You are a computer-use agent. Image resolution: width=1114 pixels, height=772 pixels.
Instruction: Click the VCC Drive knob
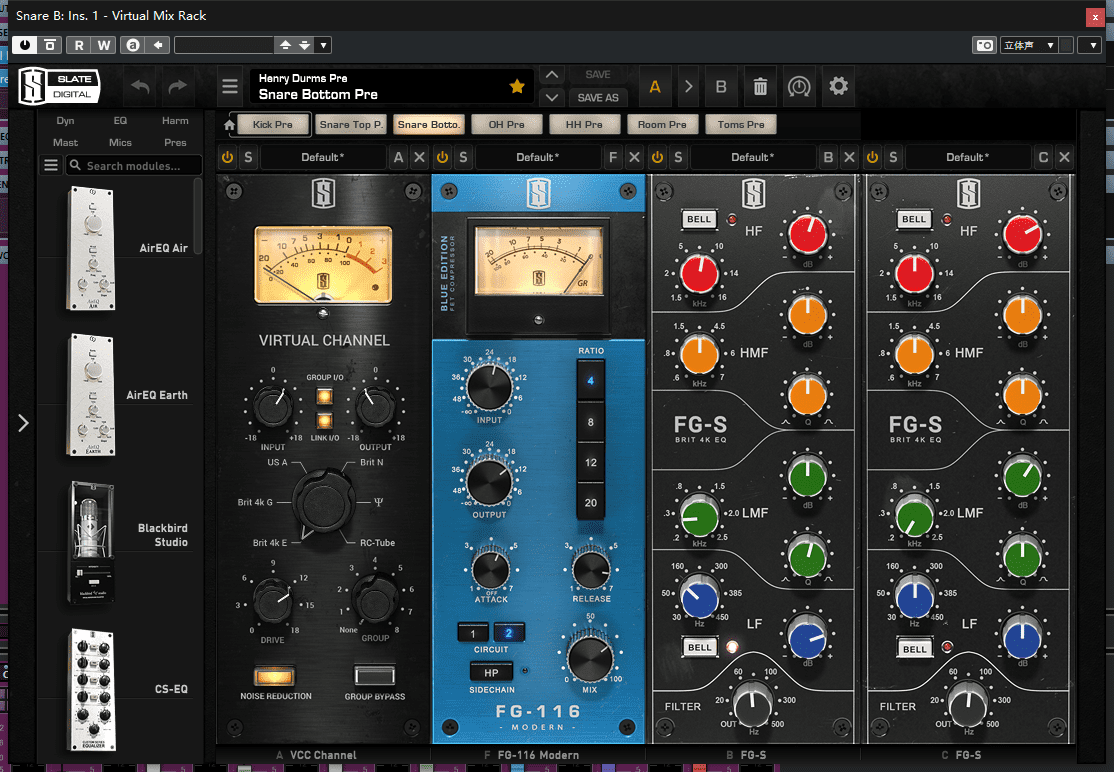[273, 602]
